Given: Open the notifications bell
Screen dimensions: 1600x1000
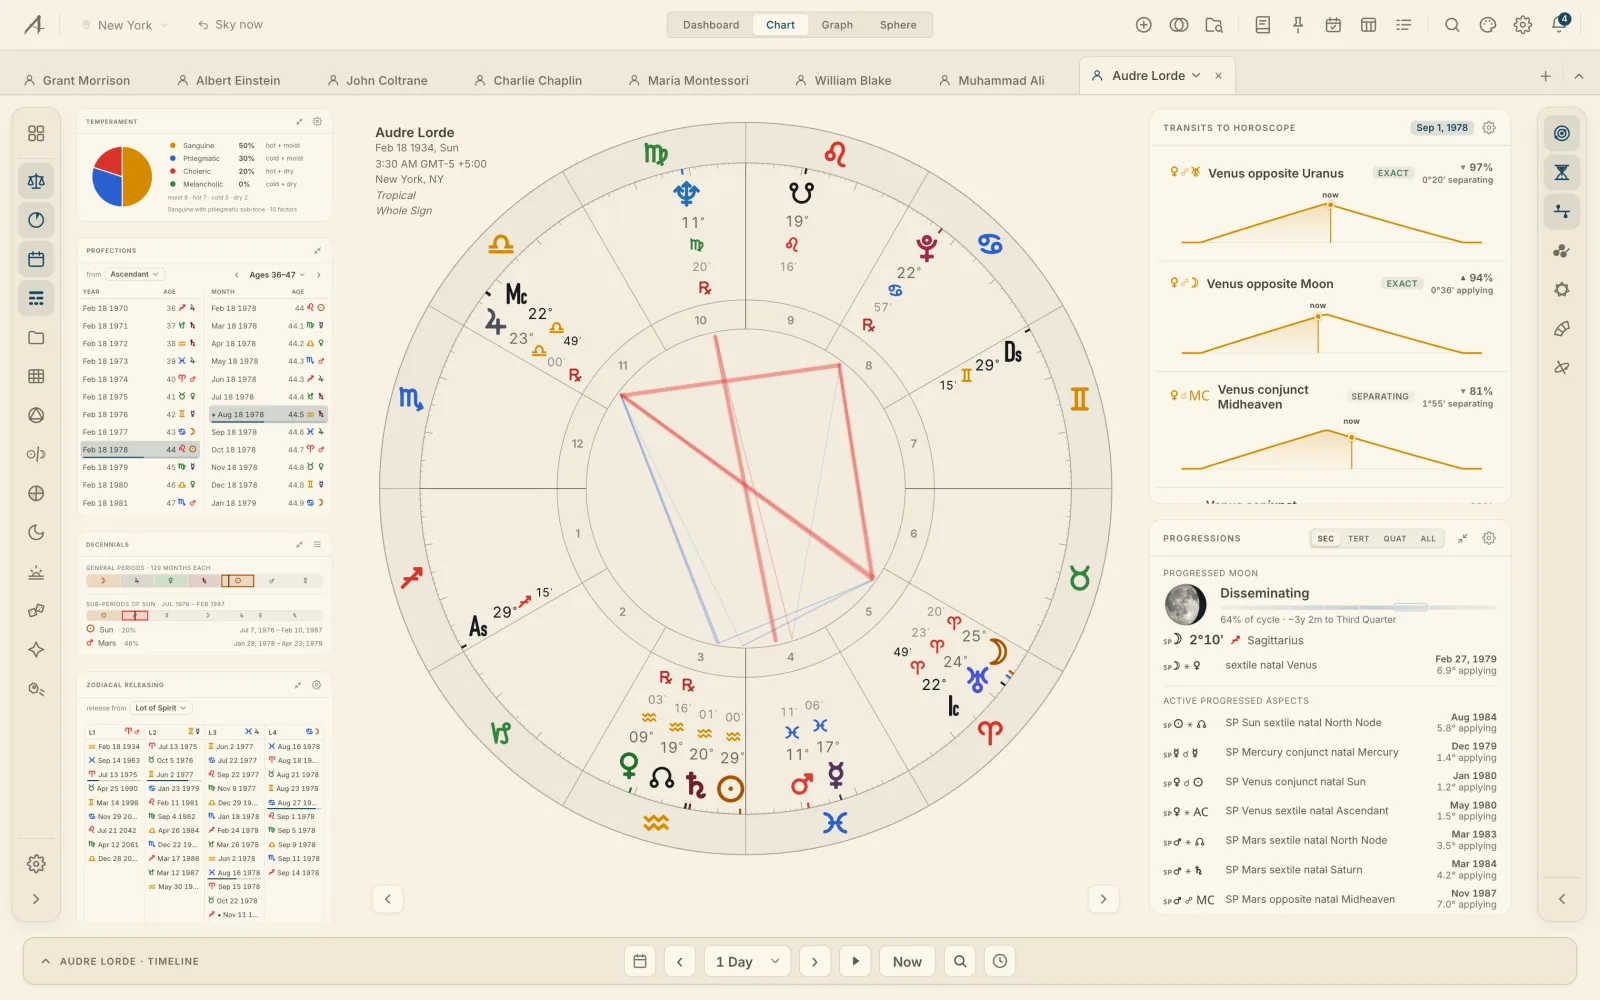Looking at the screenshot, I should (1559, 25).
